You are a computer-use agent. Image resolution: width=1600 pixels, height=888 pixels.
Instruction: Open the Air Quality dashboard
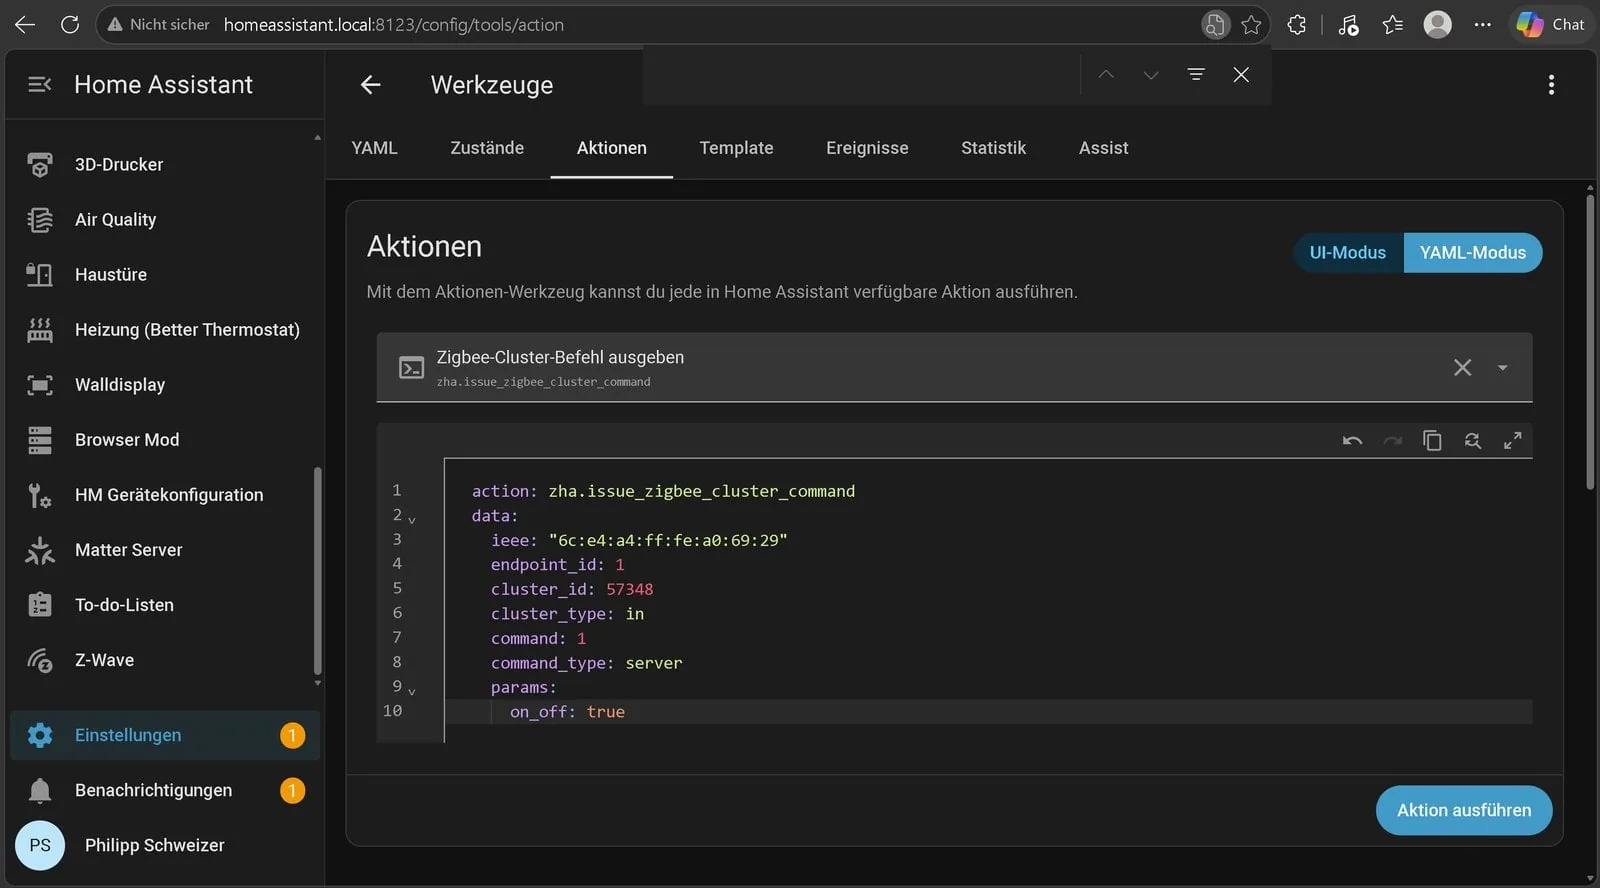click(165, 219)
